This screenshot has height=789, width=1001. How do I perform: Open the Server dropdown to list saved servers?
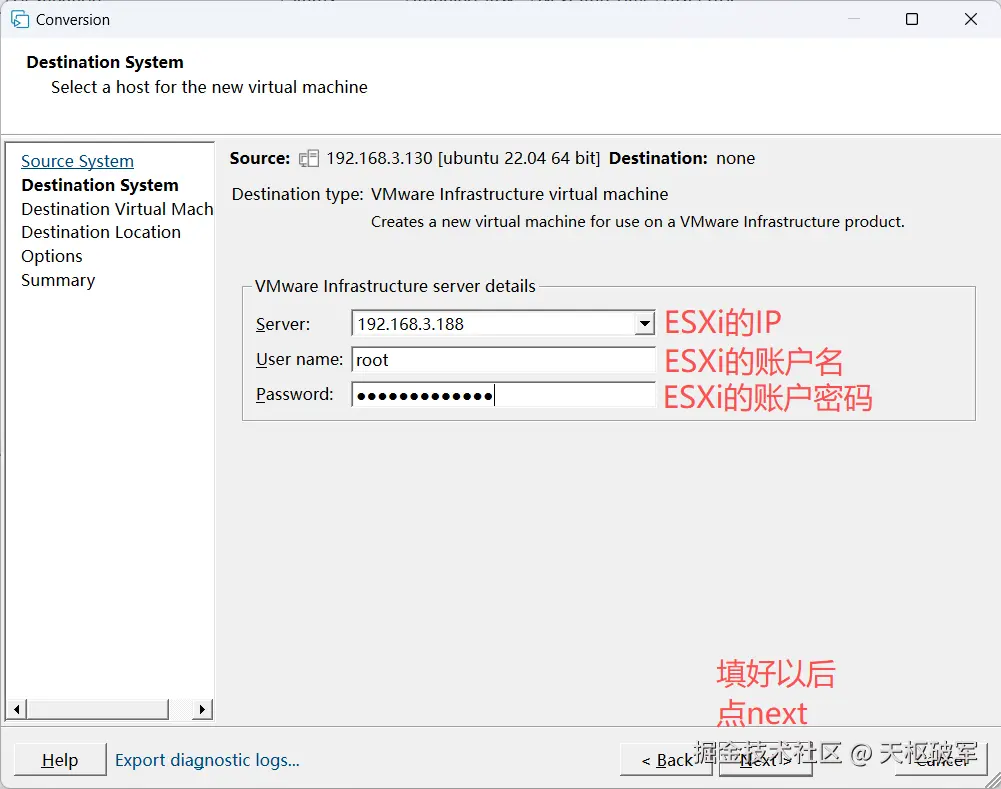pos(643,323)
